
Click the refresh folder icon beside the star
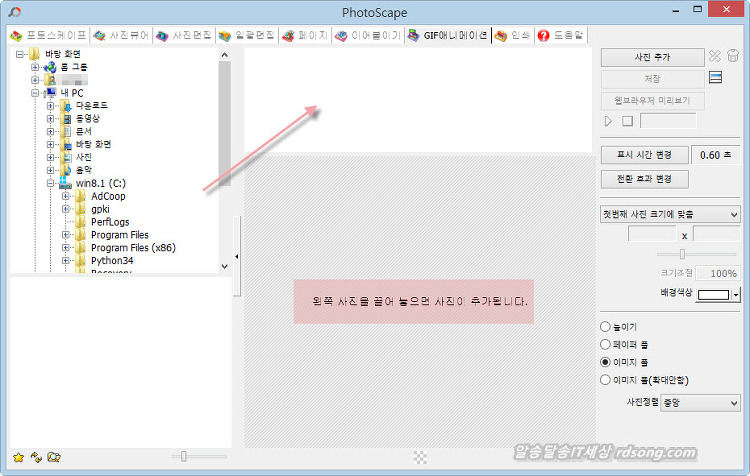tap(35, 457)
